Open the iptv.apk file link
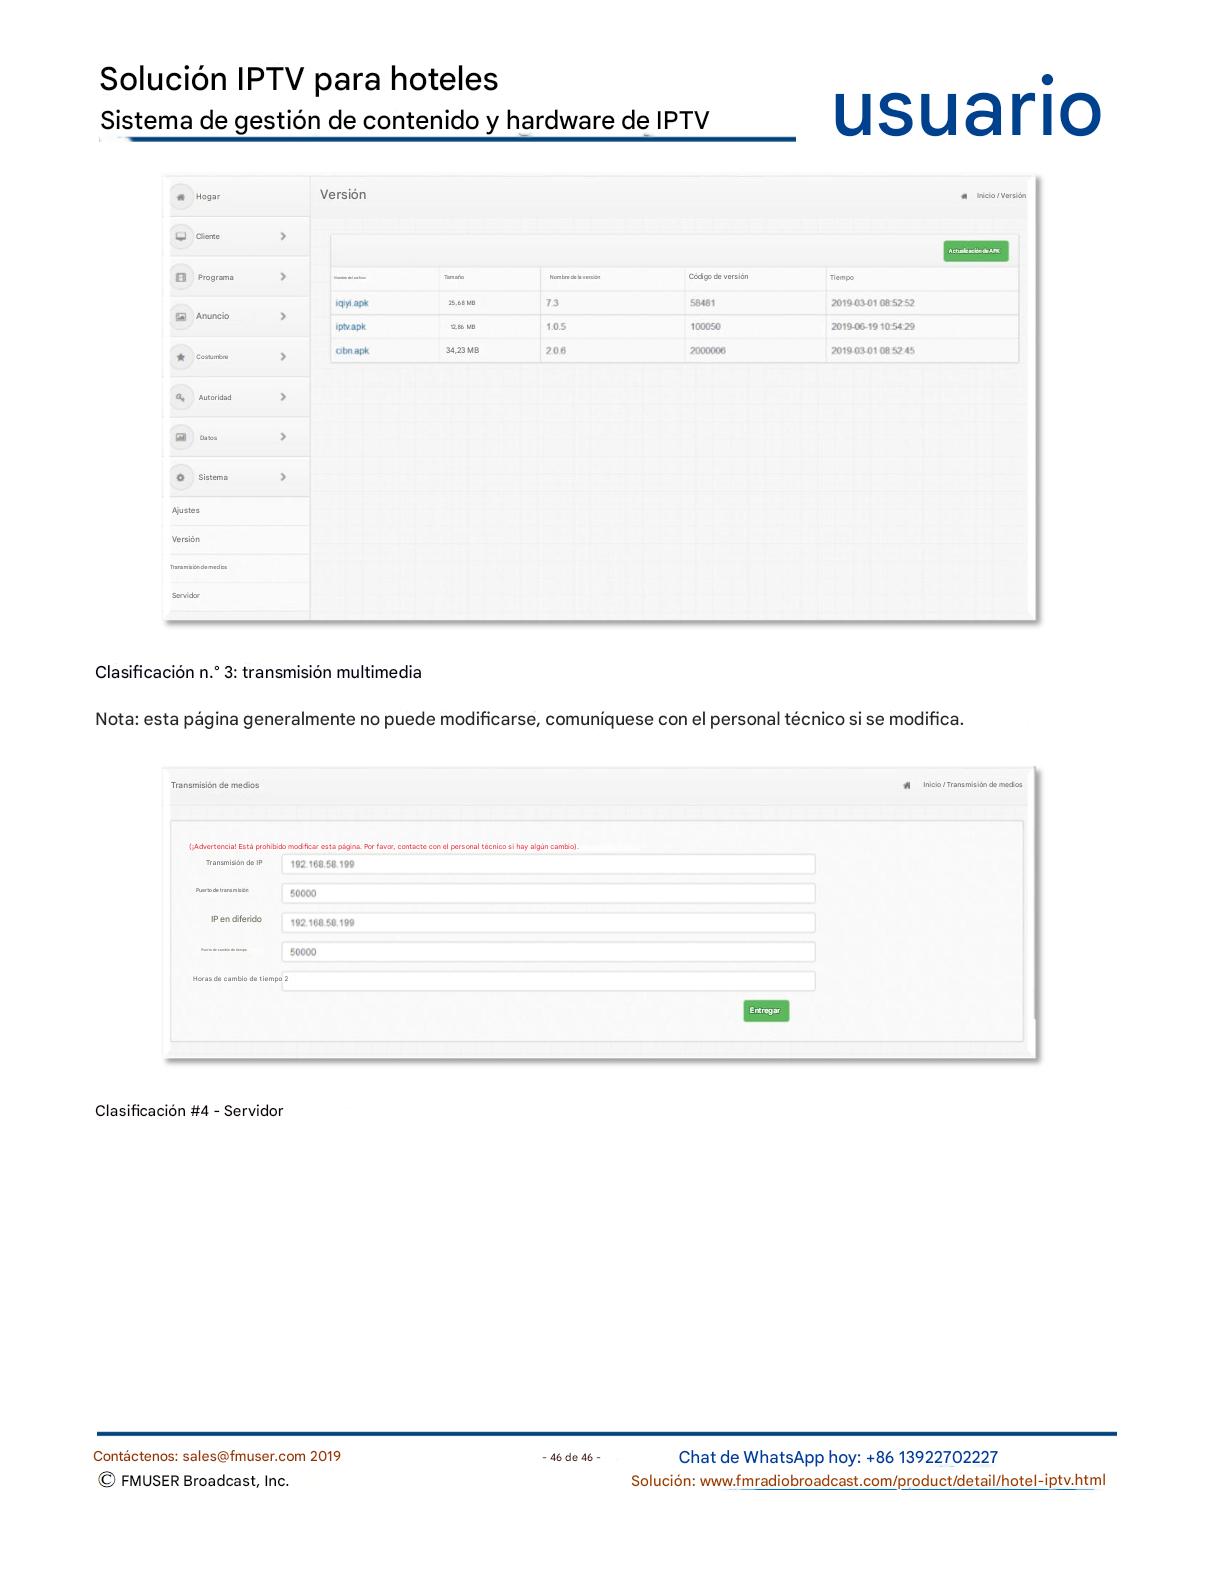 click(x=351, y=327)
